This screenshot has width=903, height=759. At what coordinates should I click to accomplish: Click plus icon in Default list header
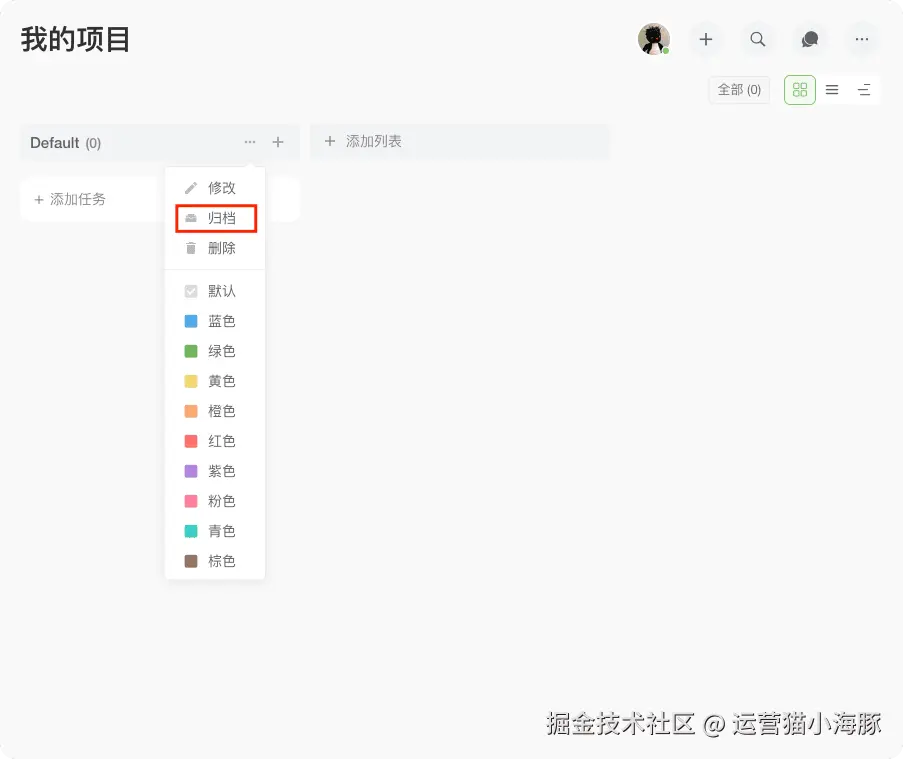(x=278, y=142)
